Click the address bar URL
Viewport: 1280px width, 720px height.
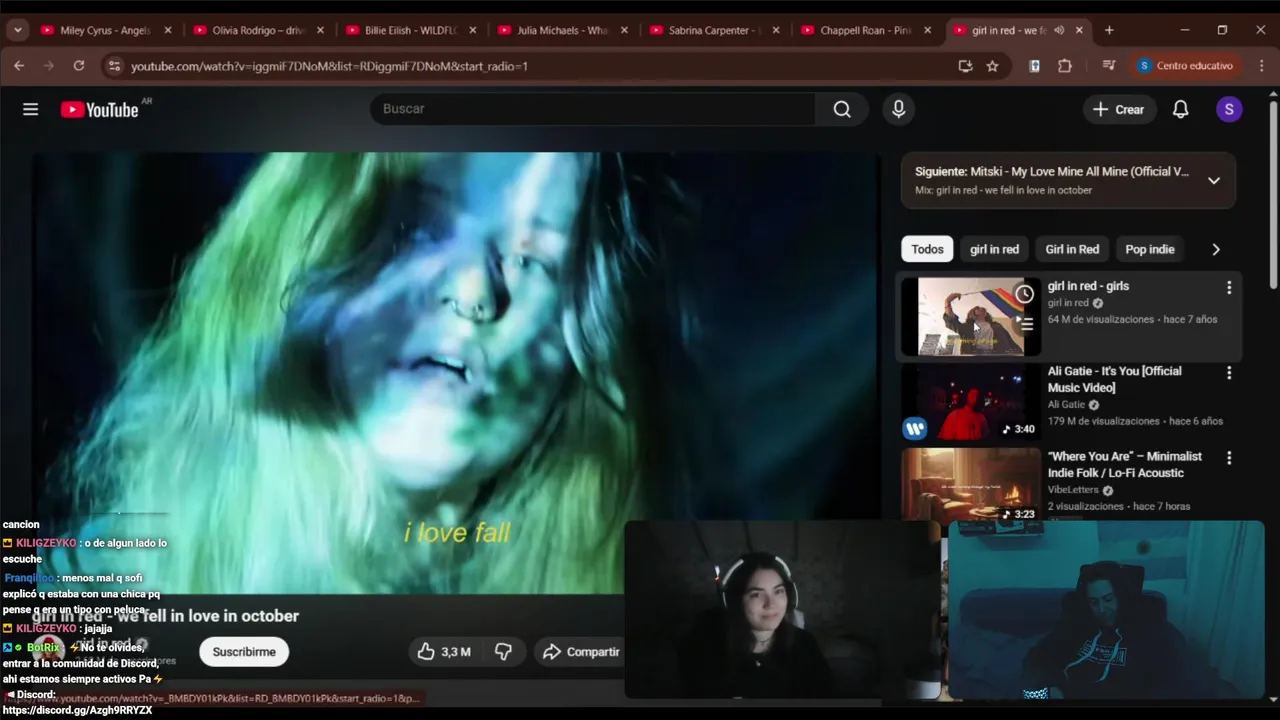(329, 66)
